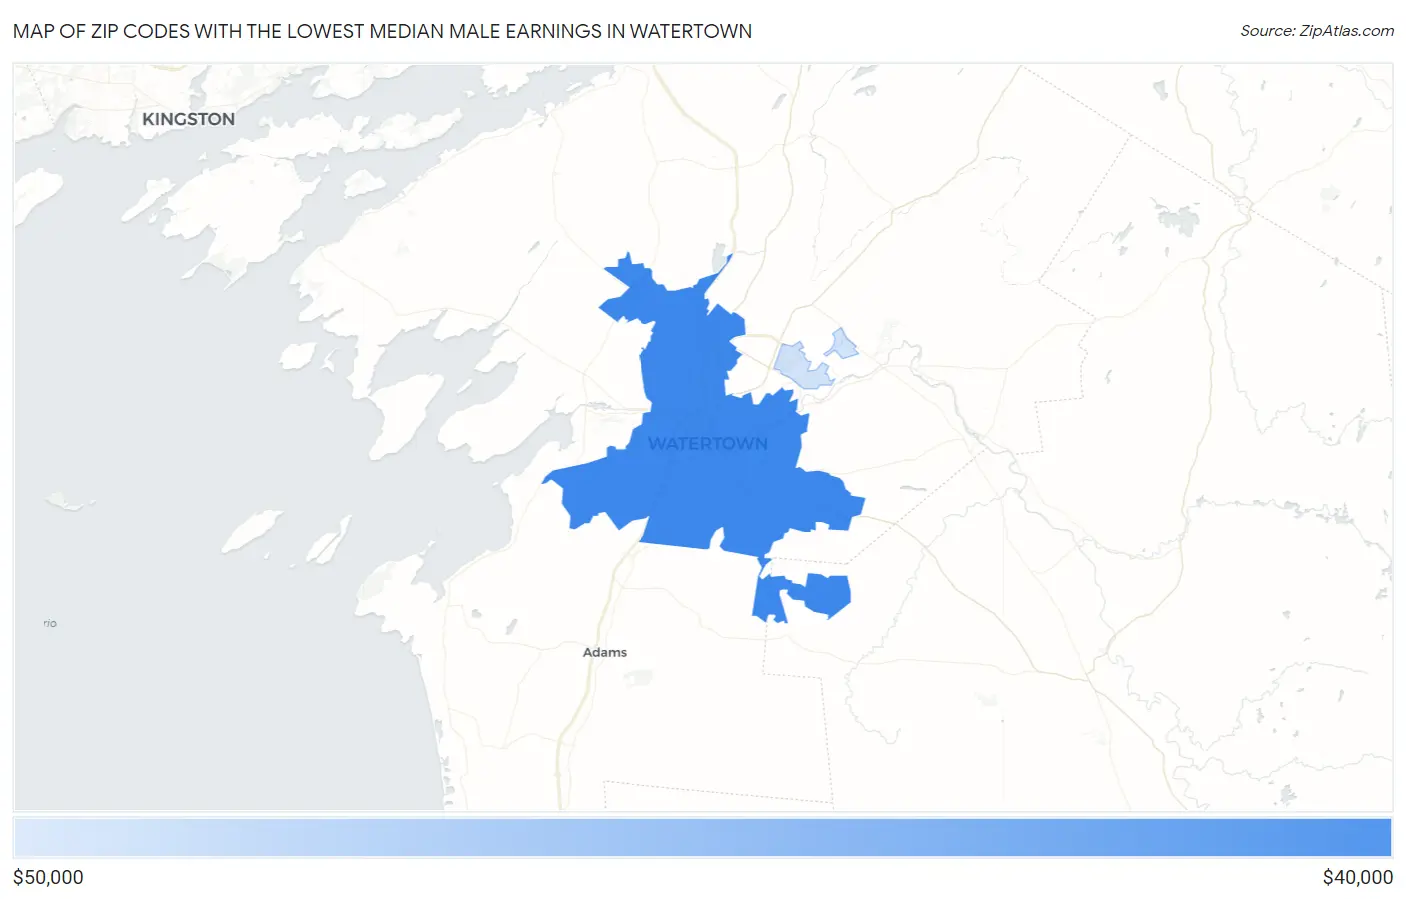Click the WATERTOWN city label
Viewport: 1406px width, 899px height.
coord(708,443)
